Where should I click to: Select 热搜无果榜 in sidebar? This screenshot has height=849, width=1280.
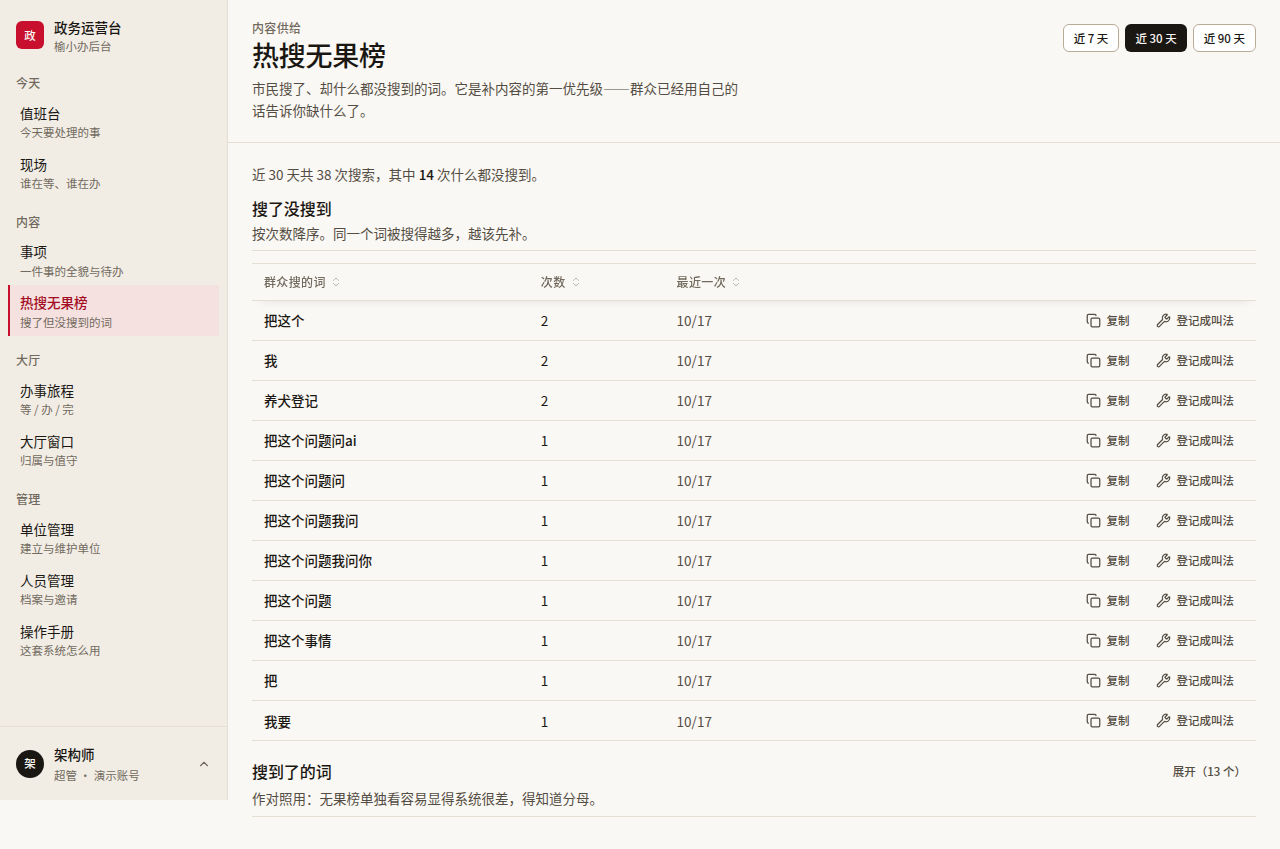coord(113,311)
